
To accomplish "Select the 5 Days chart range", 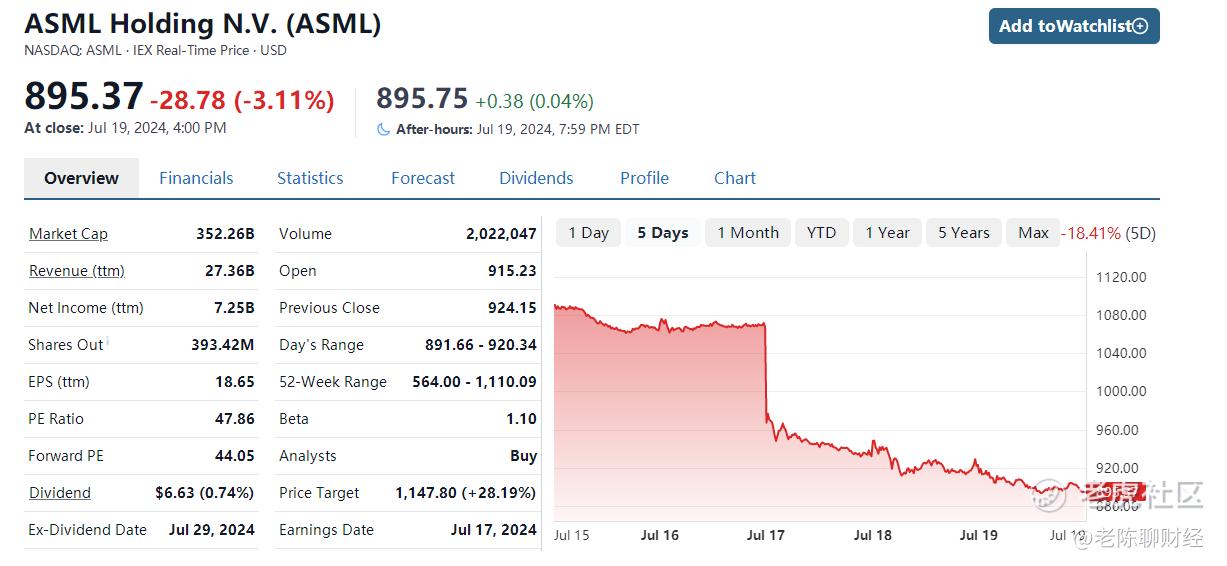I will (663, 233).
